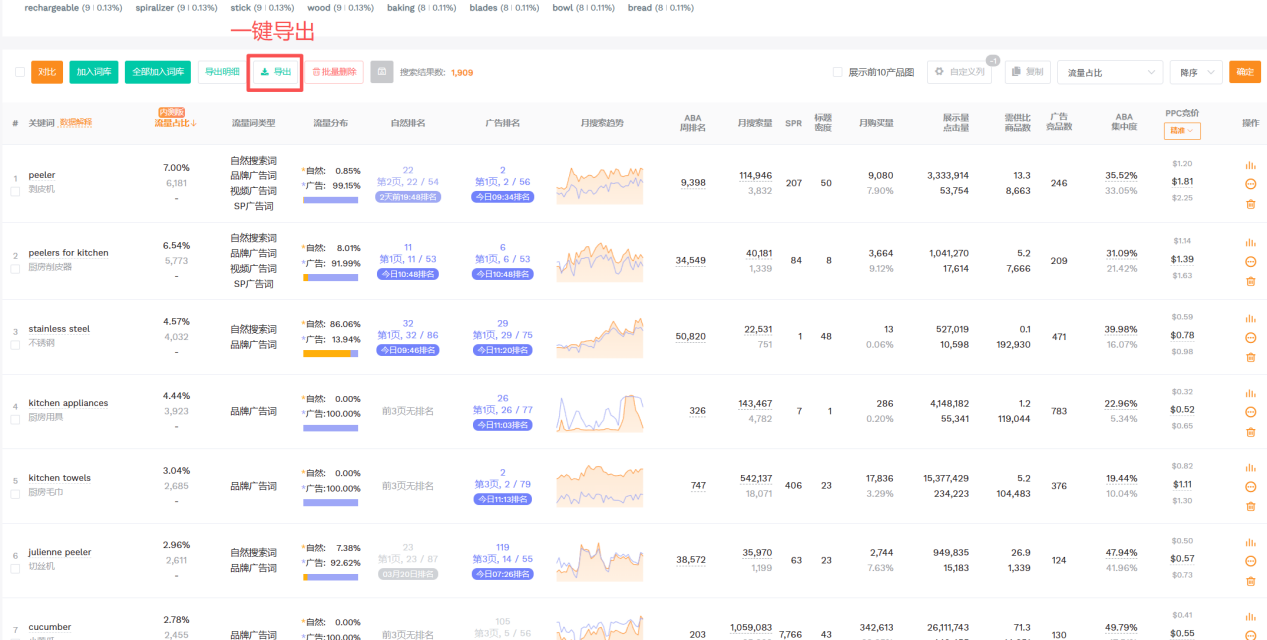The width and height of the screenshot is (1267, 640).
Task: Open the 流量占比 sort field dropdown
Action: tap(1109, 72)
